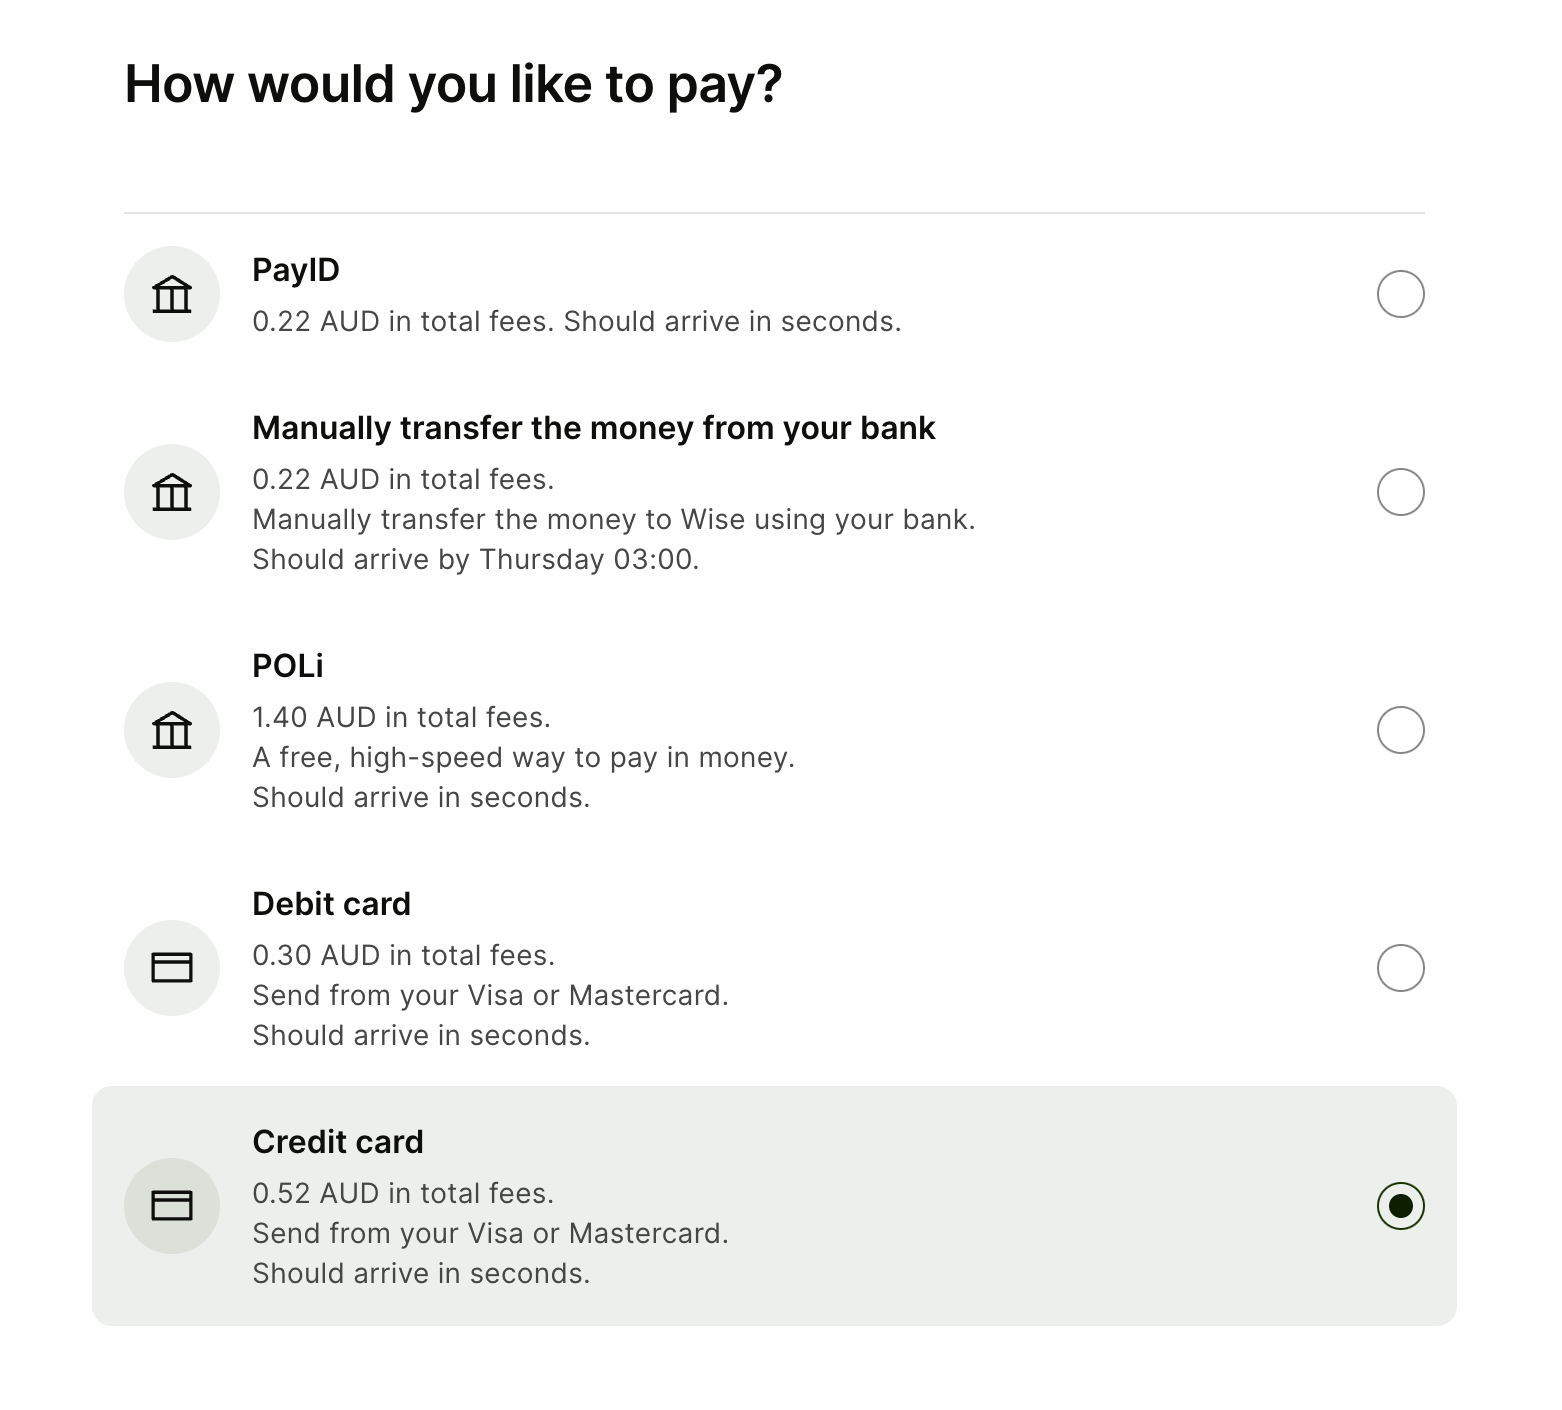Click the card icon for Debit card
1562x1410 pixels.
pyautogui.click(x=172, y=968)
